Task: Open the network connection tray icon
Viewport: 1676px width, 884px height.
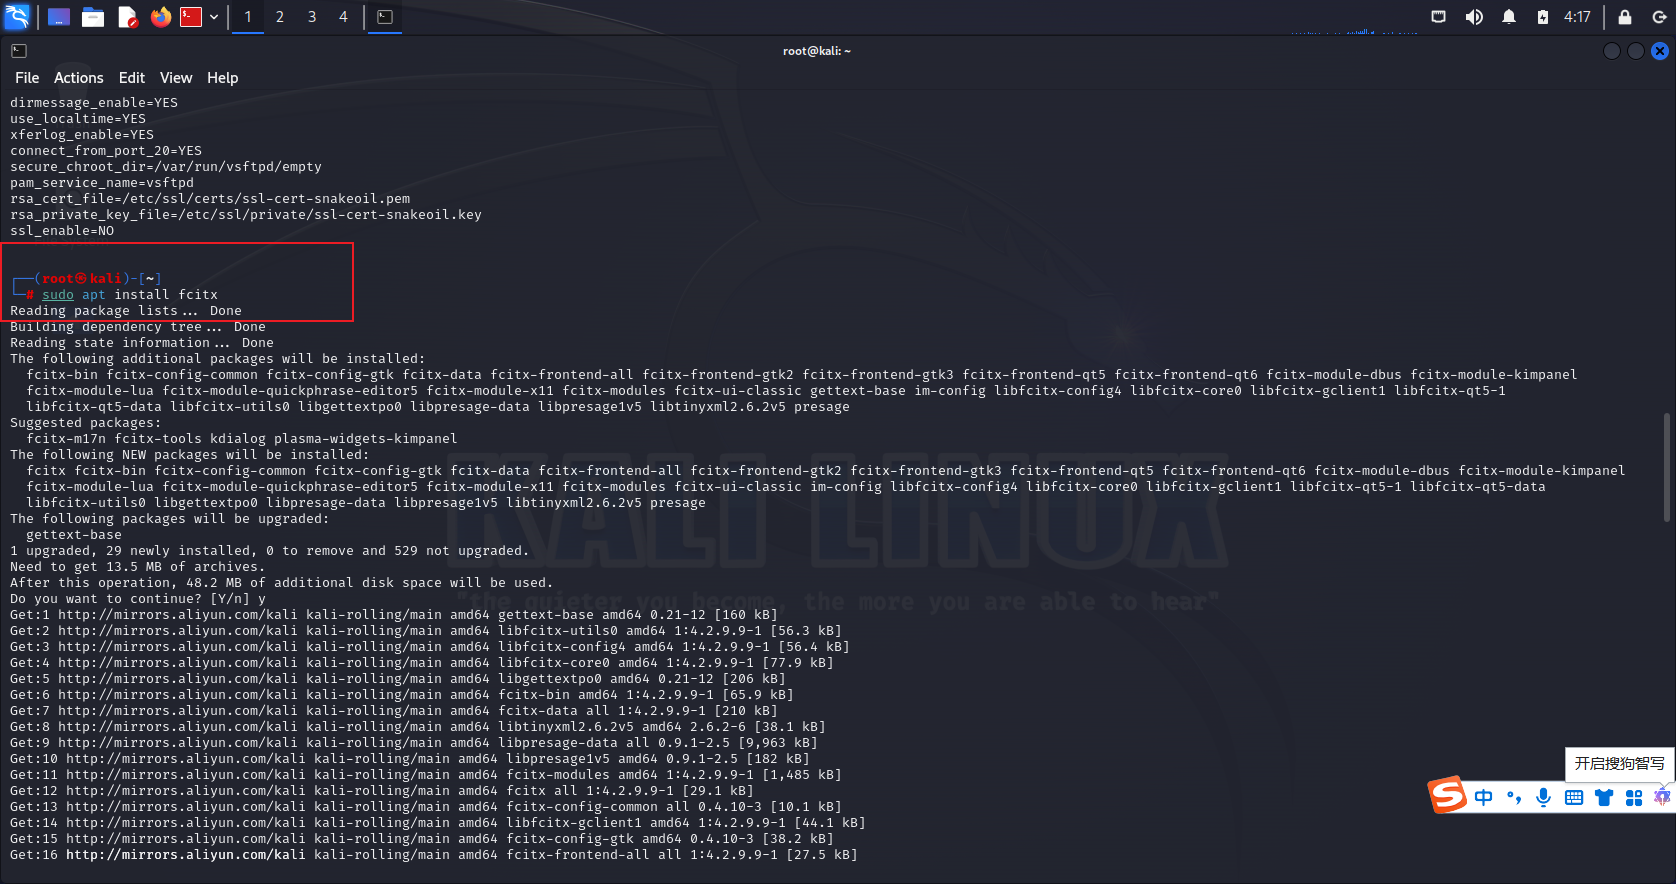Action: click(x=1438, y=17)
